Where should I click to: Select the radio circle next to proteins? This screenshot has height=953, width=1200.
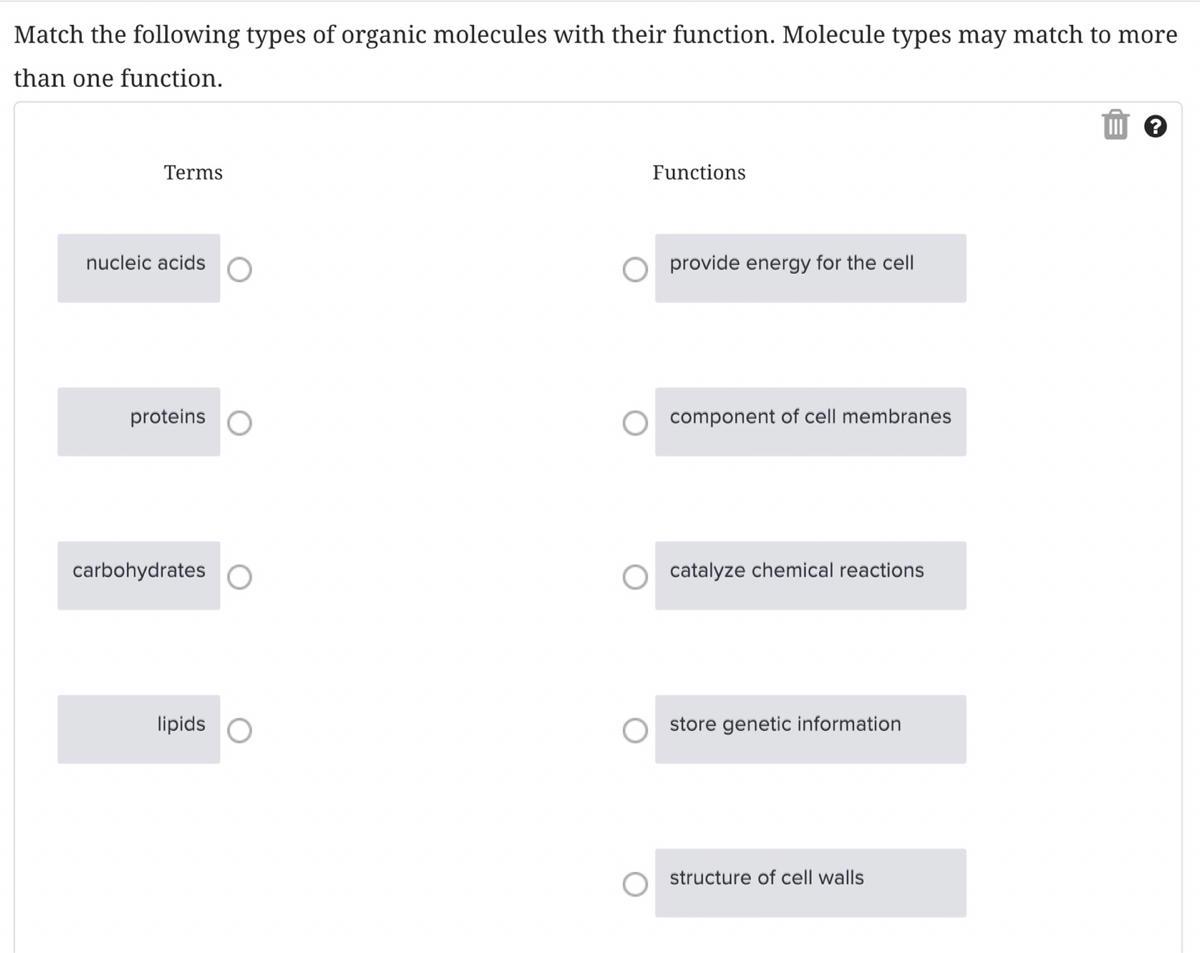[240, 424]
